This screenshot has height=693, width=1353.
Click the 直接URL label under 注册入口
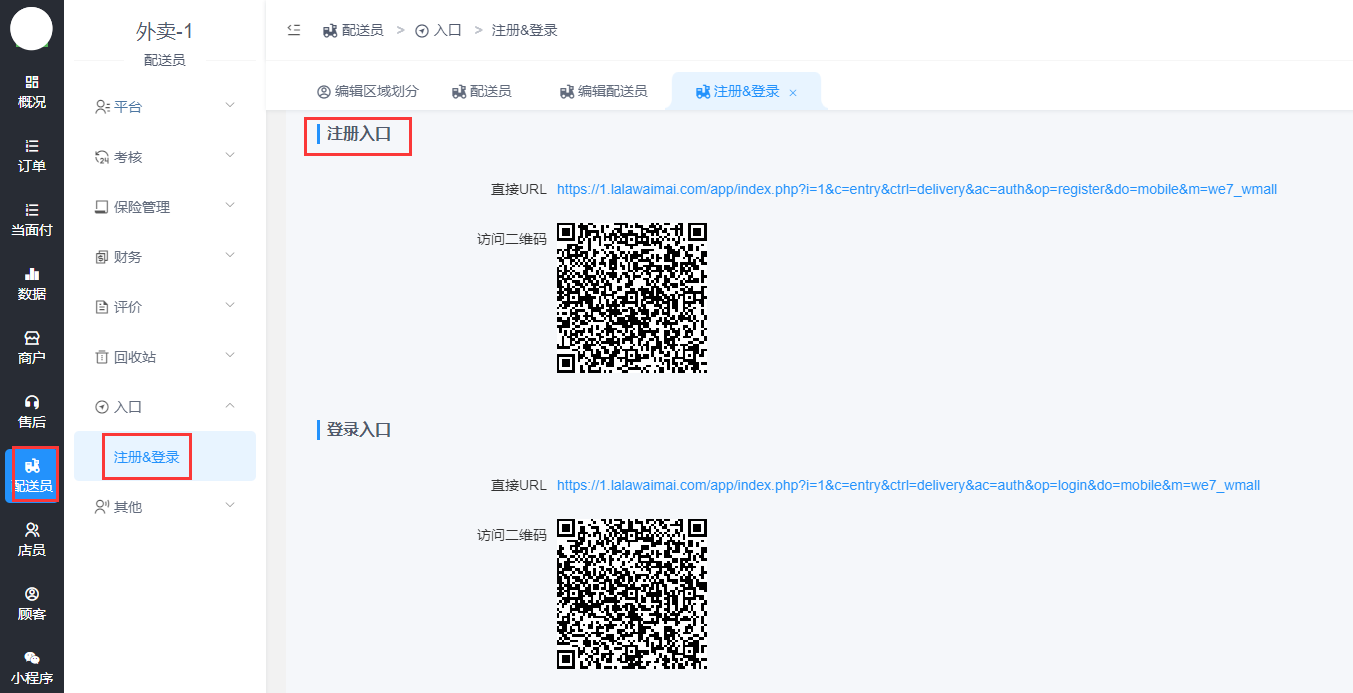[x=519, y=189]
